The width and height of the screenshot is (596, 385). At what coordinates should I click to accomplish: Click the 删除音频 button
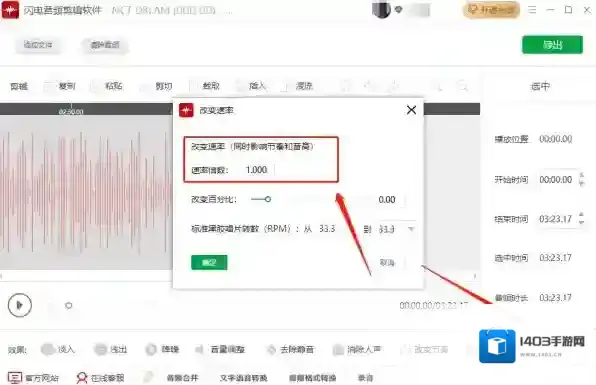(x=105, y=45)
